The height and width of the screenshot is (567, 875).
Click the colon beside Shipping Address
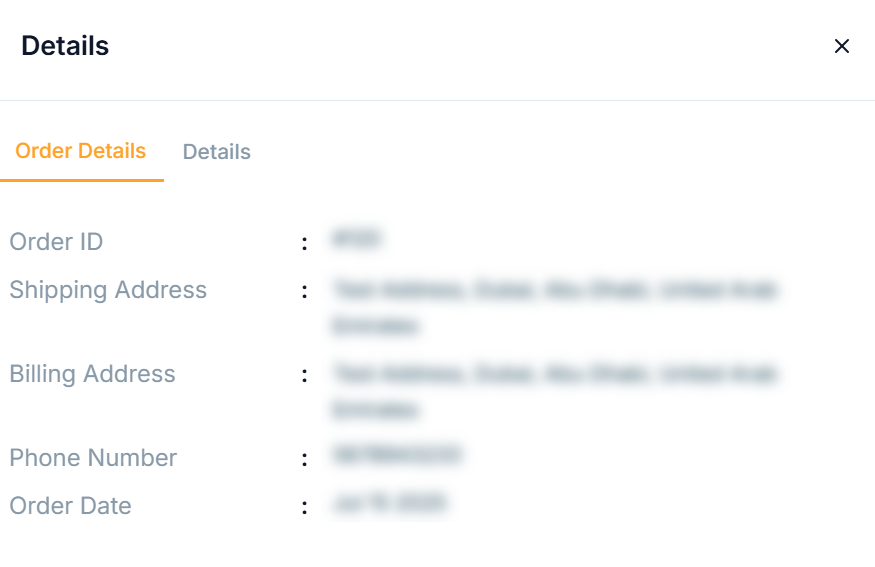click(304, 291)
